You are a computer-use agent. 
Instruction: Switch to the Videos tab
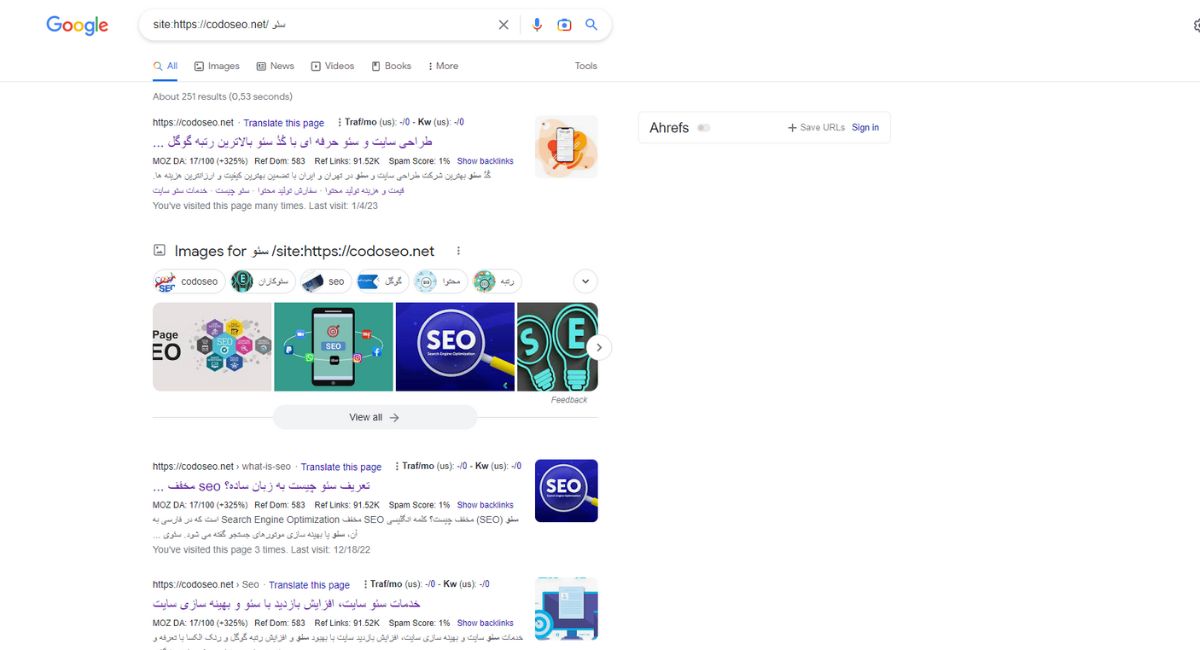[333, 66]
